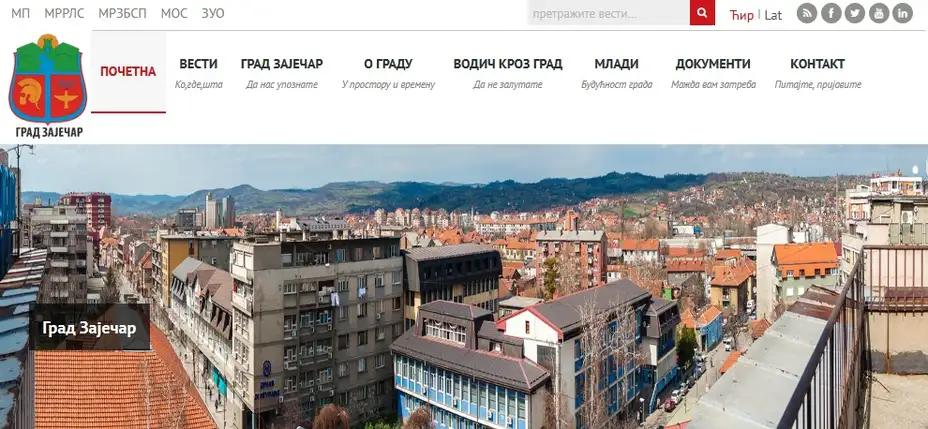Click the ЗУО top link

[212, 14]
